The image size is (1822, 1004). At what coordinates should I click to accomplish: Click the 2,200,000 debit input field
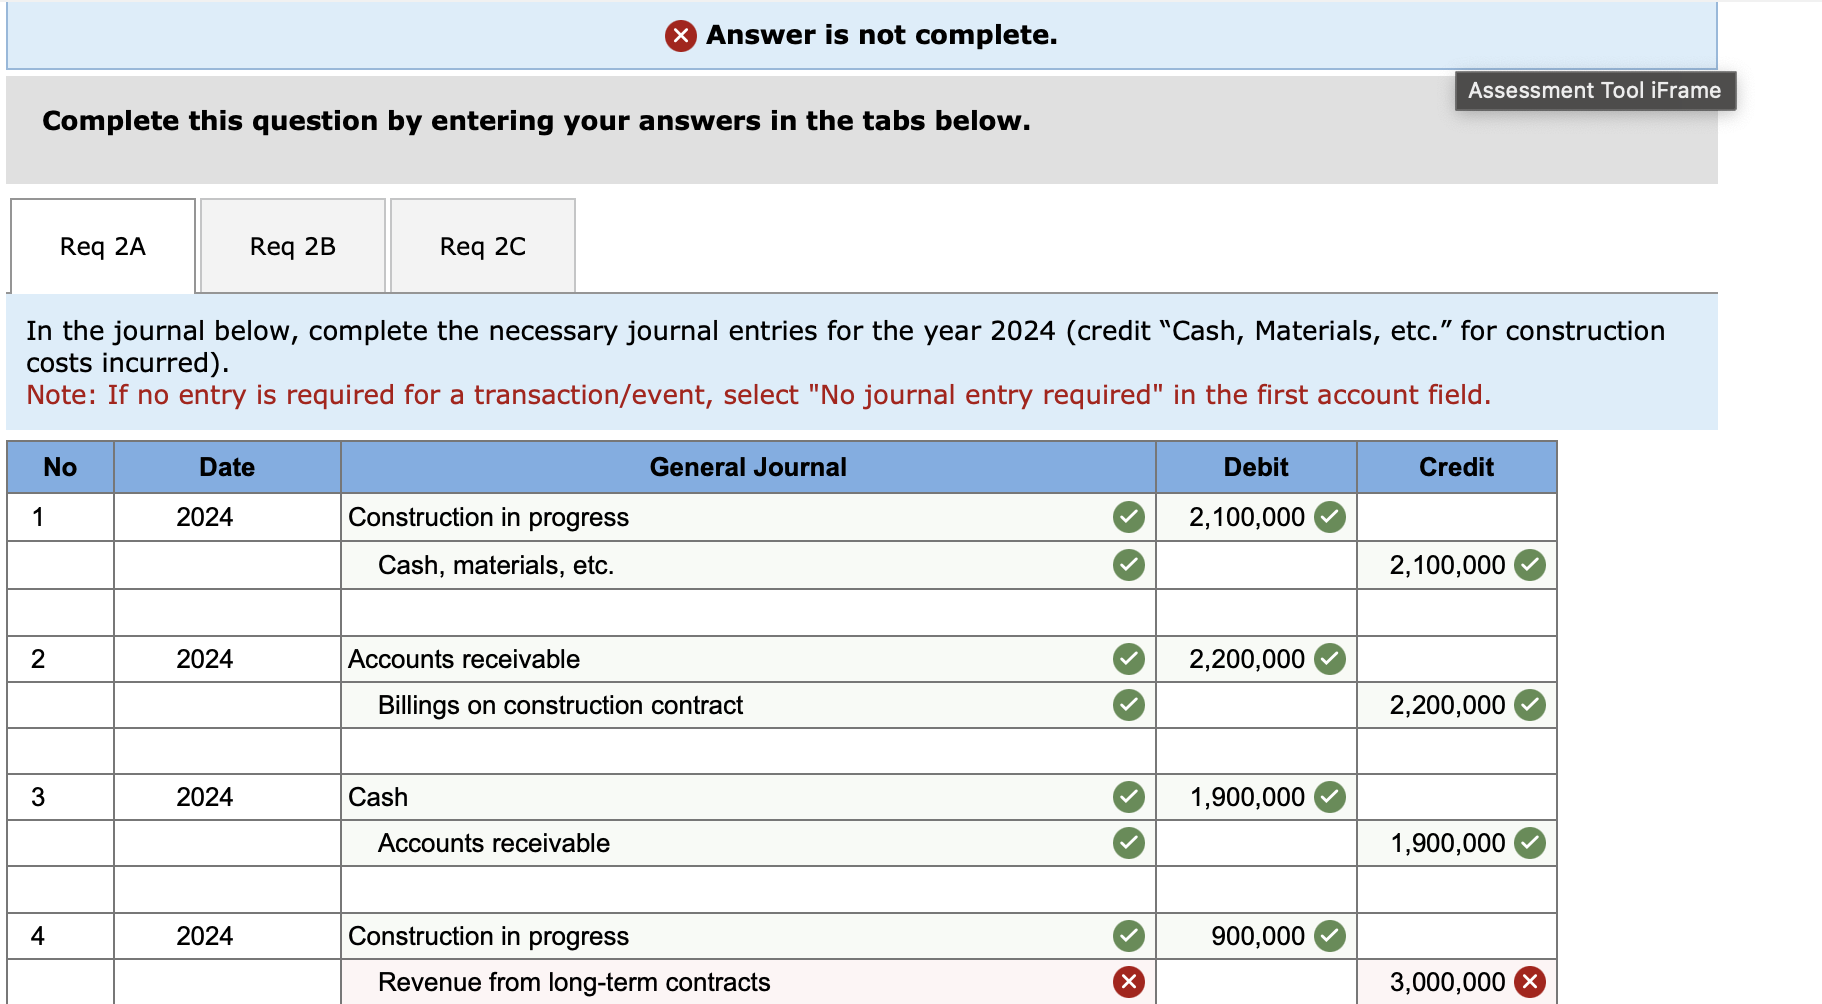pyautogui.click(x=1256, y=659)
